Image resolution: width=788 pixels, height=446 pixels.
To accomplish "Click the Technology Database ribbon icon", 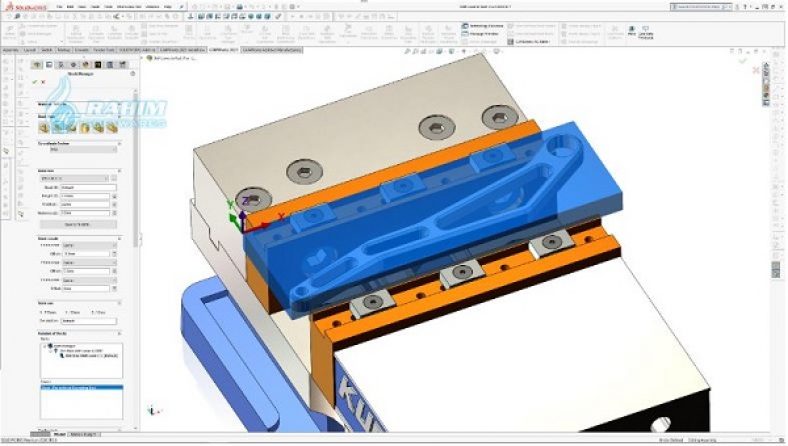I will click(465, 26).
